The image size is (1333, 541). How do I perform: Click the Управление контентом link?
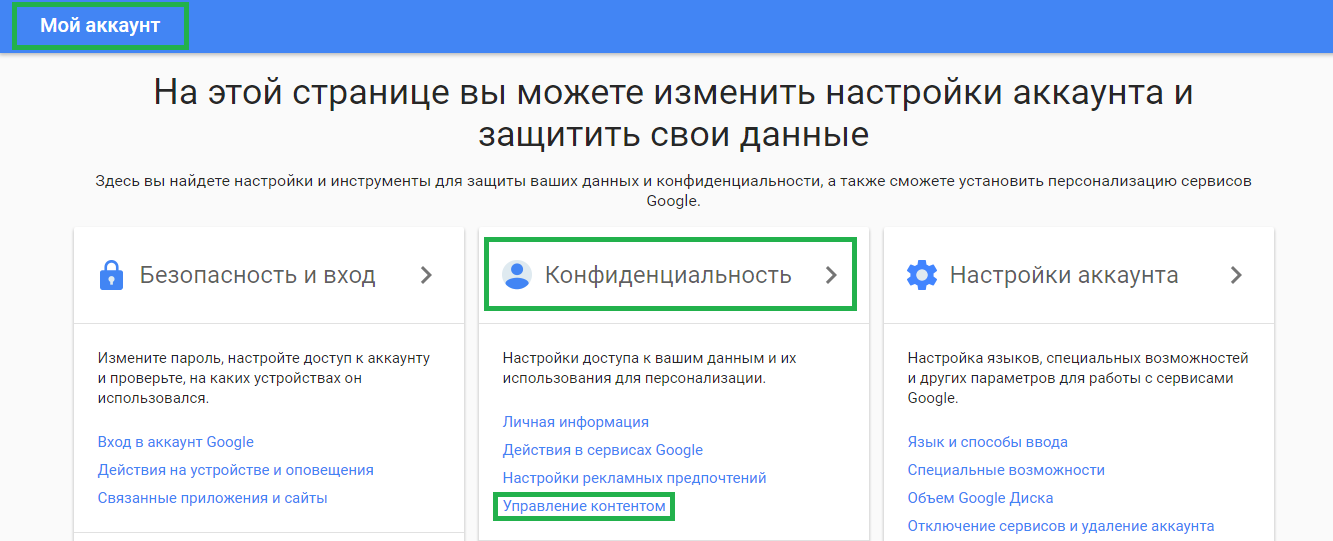point(584,507)
